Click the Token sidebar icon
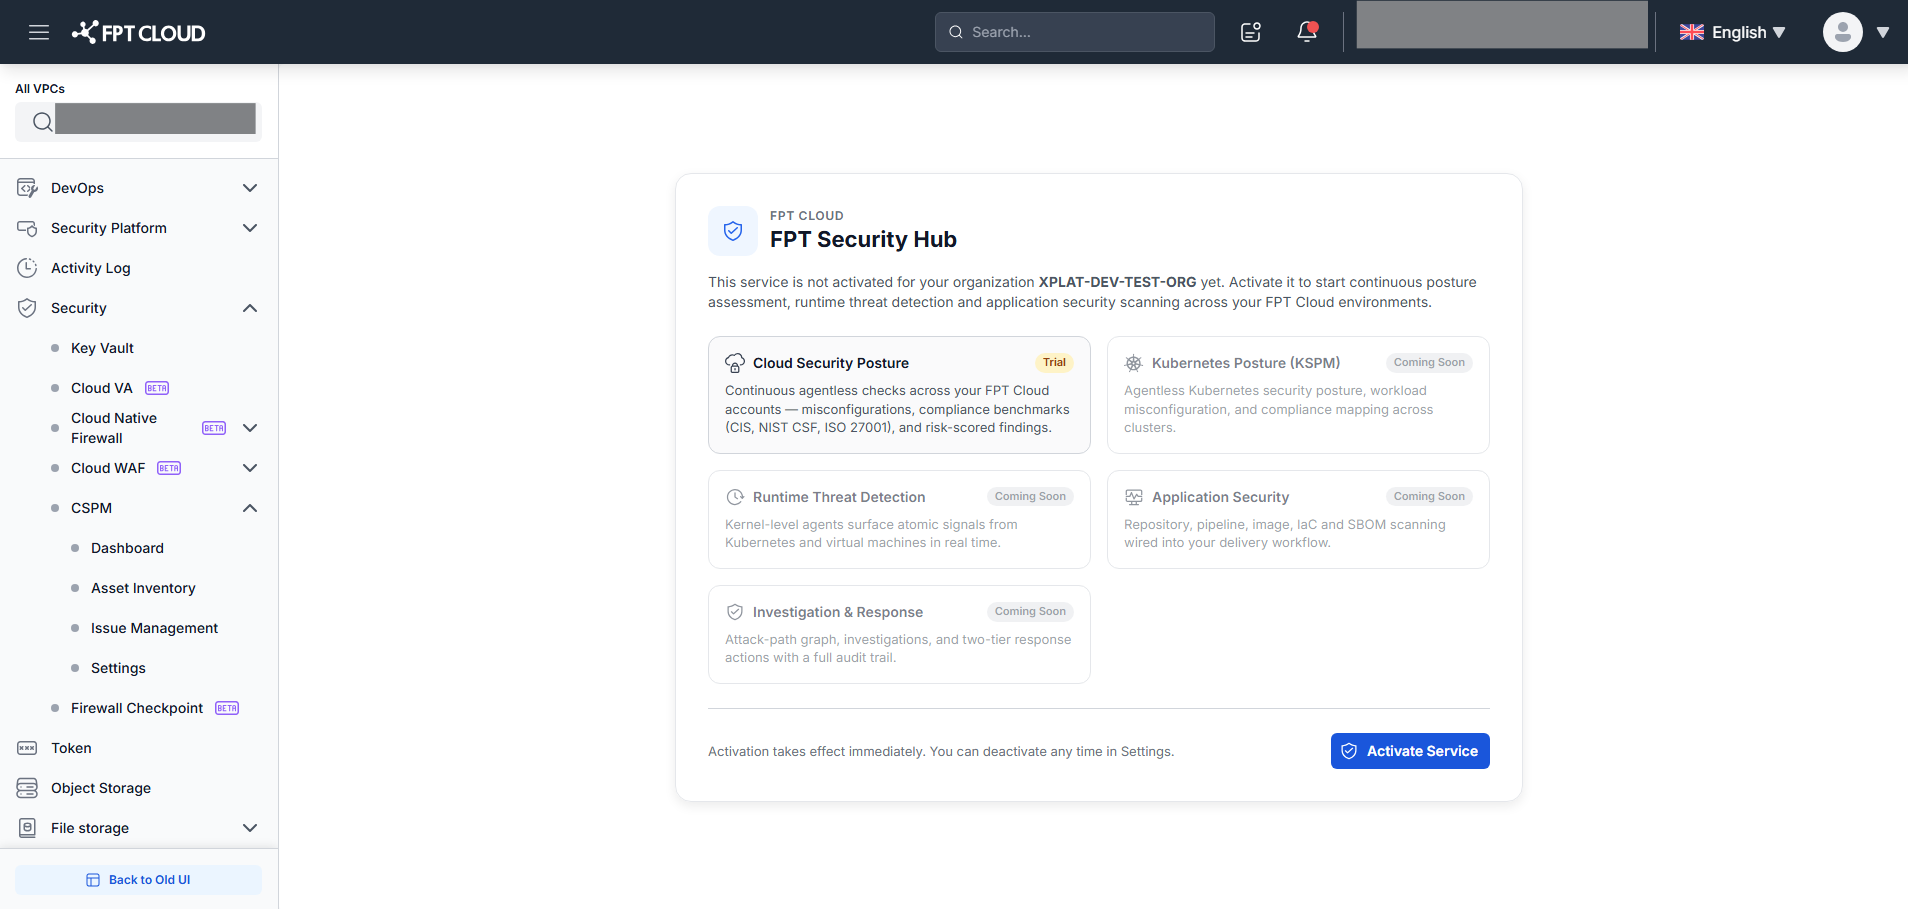This screenshot has height=909, width=1908. [27, 748]
